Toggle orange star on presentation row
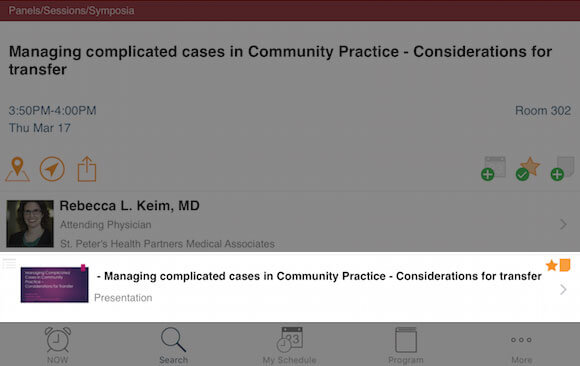580x366 pixels. [x=552, y=265]
